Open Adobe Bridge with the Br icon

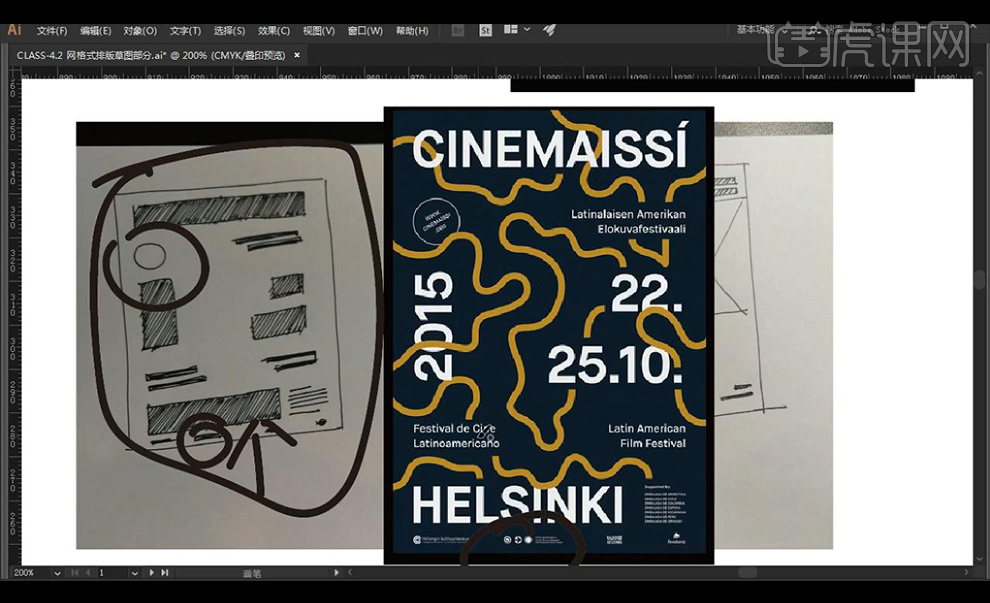pyautogui.click(x=458, y=30)
